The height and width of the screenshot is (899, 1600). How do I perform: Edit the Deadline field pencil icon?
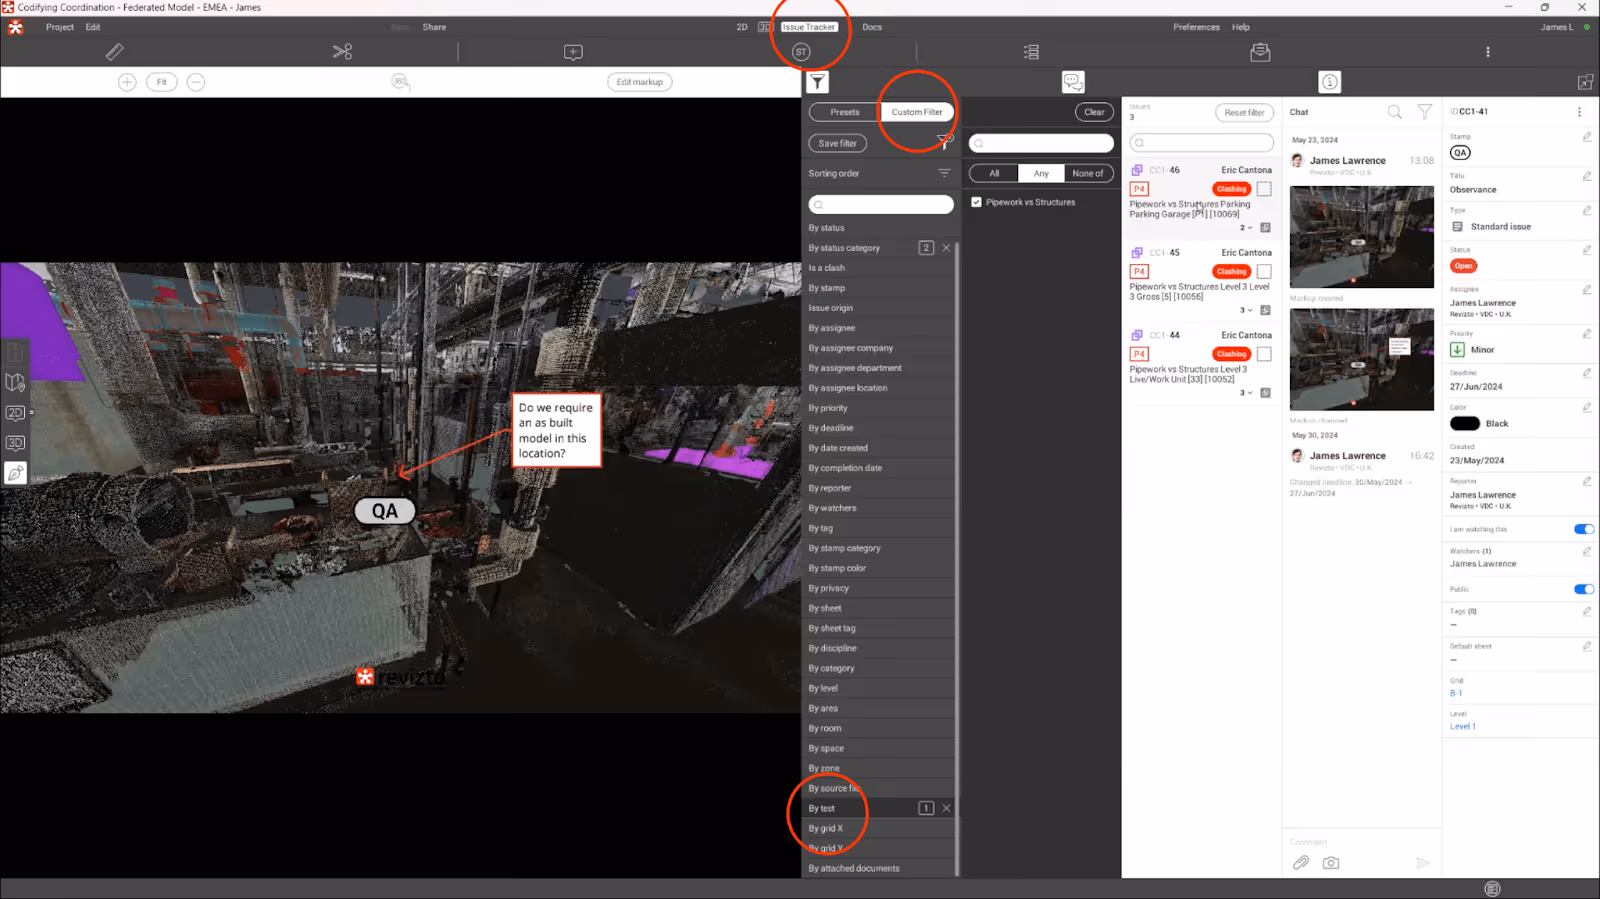coord(1587,373)
